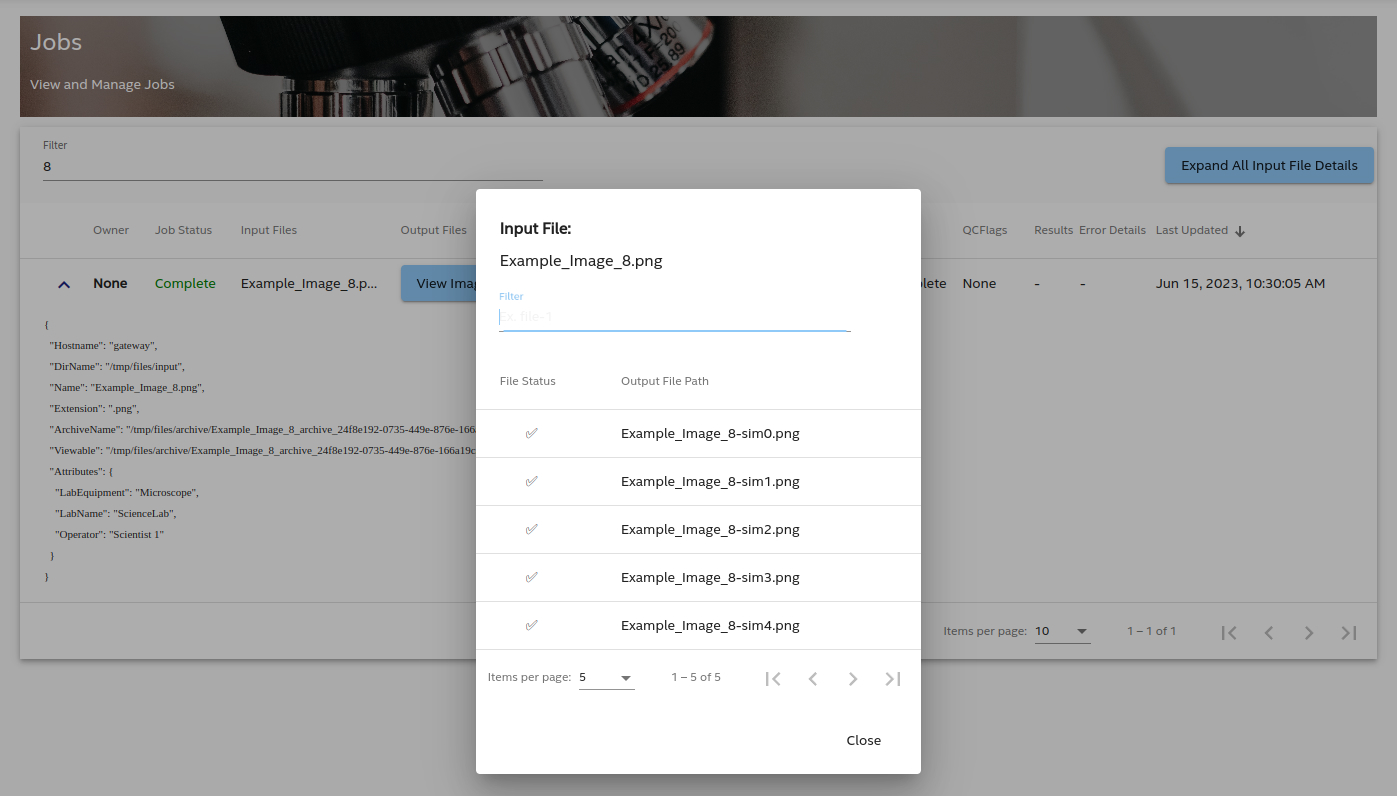Collapse the expanded job row chevron

tap(64, 284)
